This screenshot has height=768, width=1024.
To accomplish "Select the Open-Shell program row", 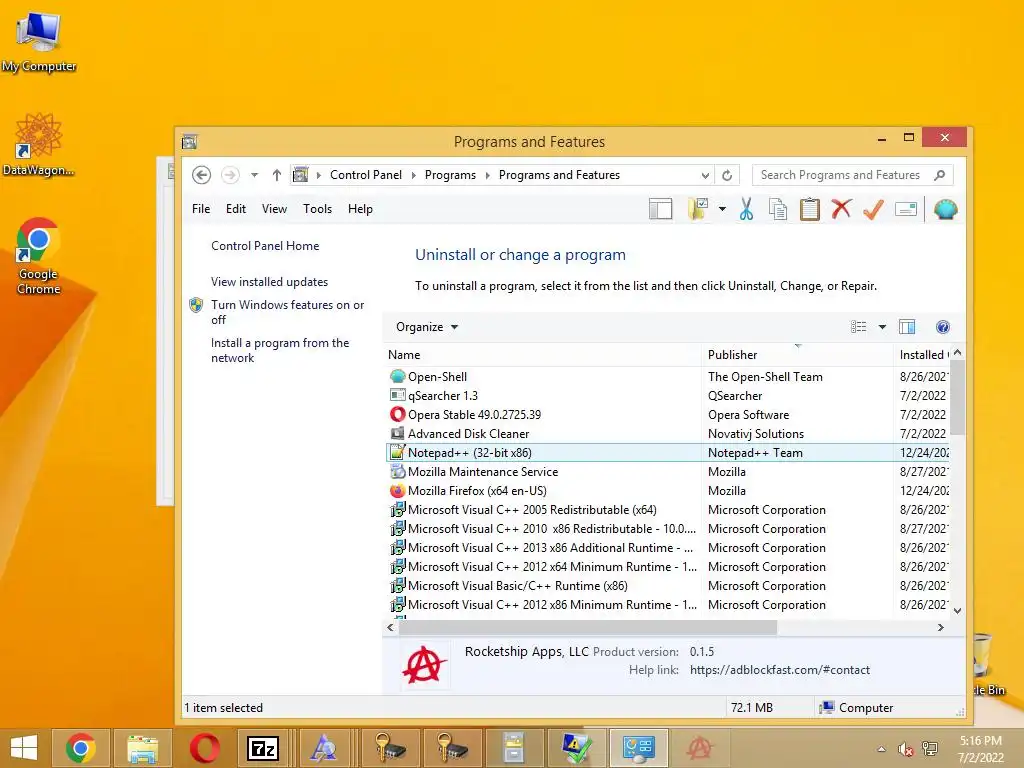I will point(667,377).
